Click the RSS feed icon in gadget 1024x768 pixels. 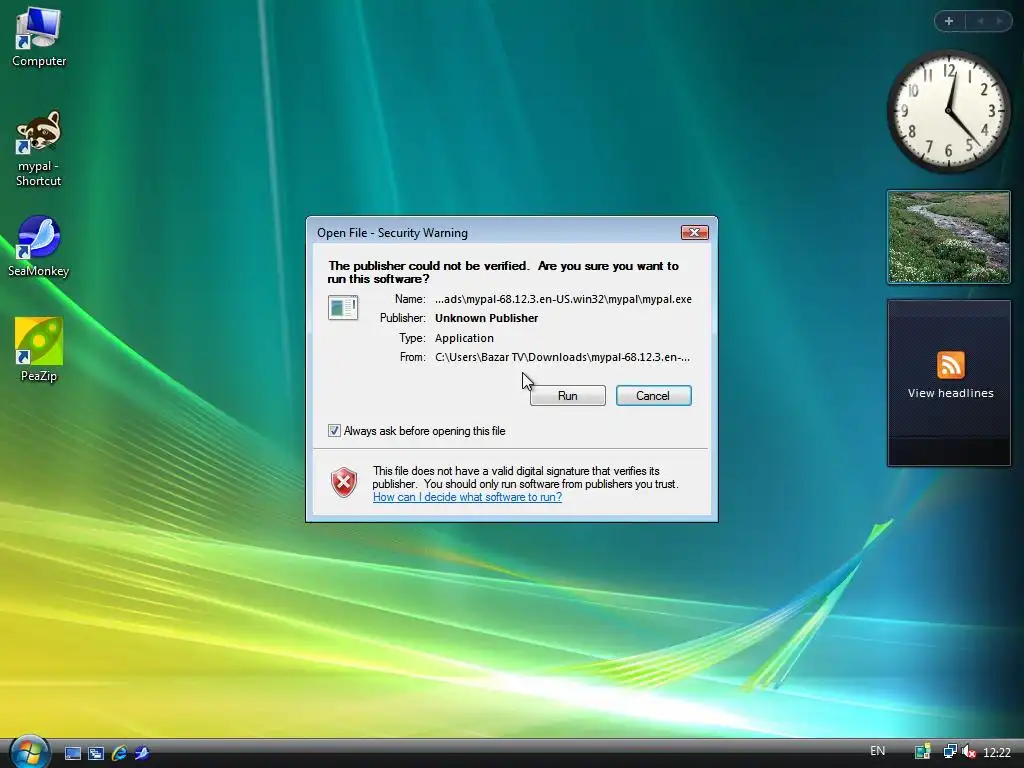pyautogui.click(x=950, y=365)
